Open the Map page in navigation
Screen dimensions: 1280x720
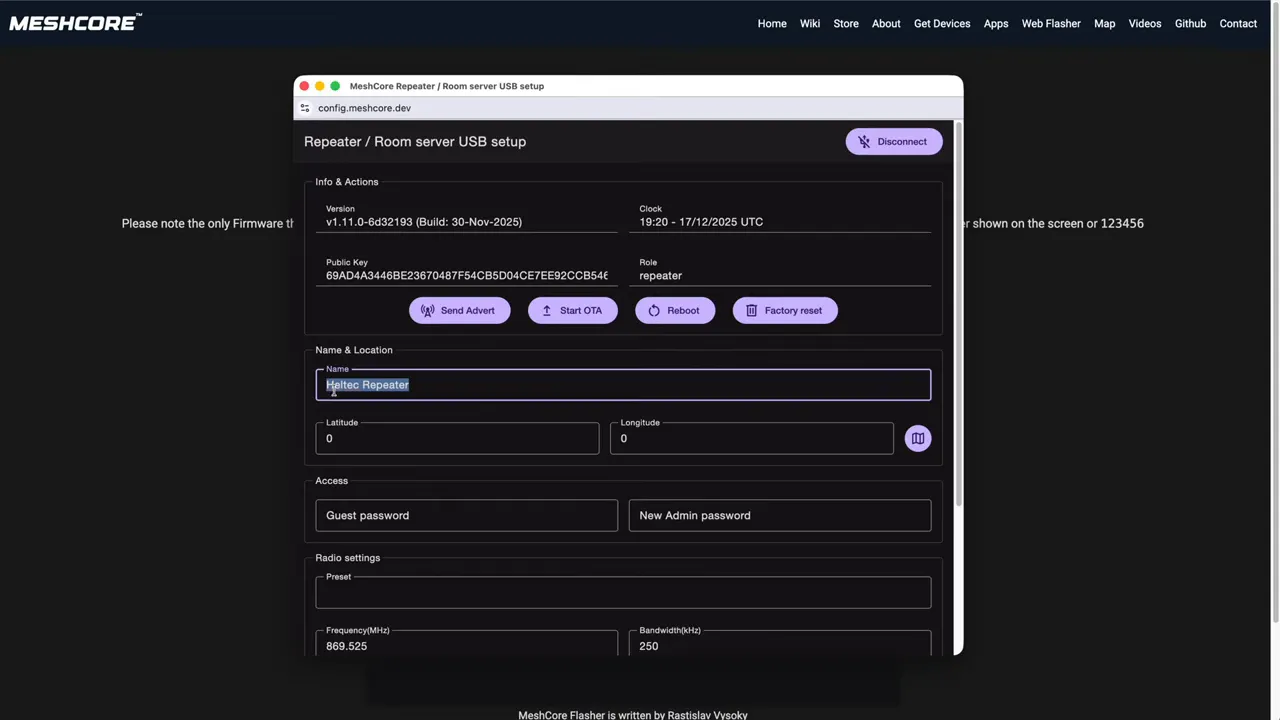pos(1105,24)
